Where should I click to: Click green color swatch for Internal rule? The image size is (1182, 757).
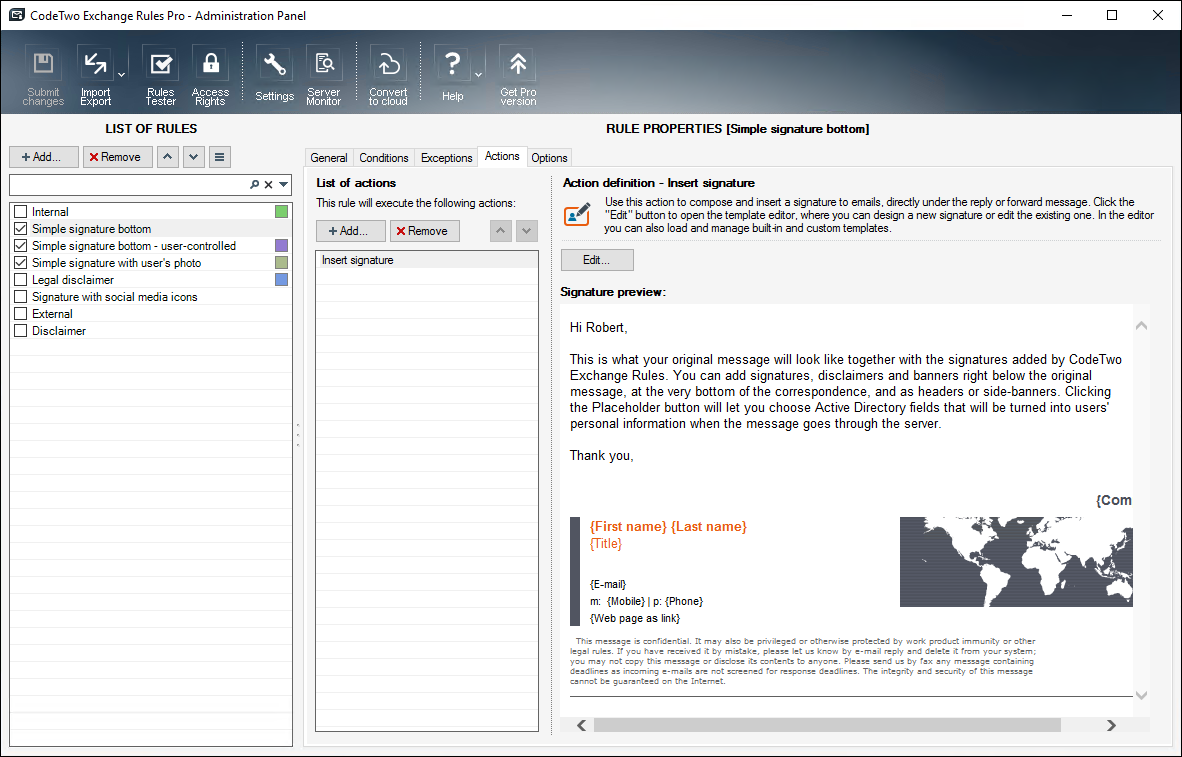(x=281, y=212)
